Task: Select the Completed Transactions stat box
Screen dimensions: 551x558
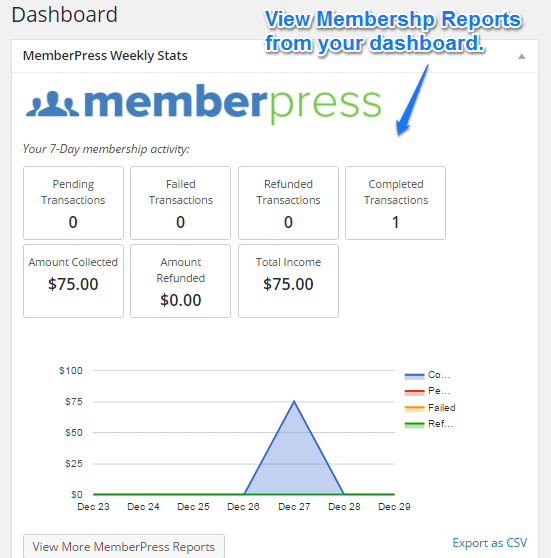Action: pos(395,203)
